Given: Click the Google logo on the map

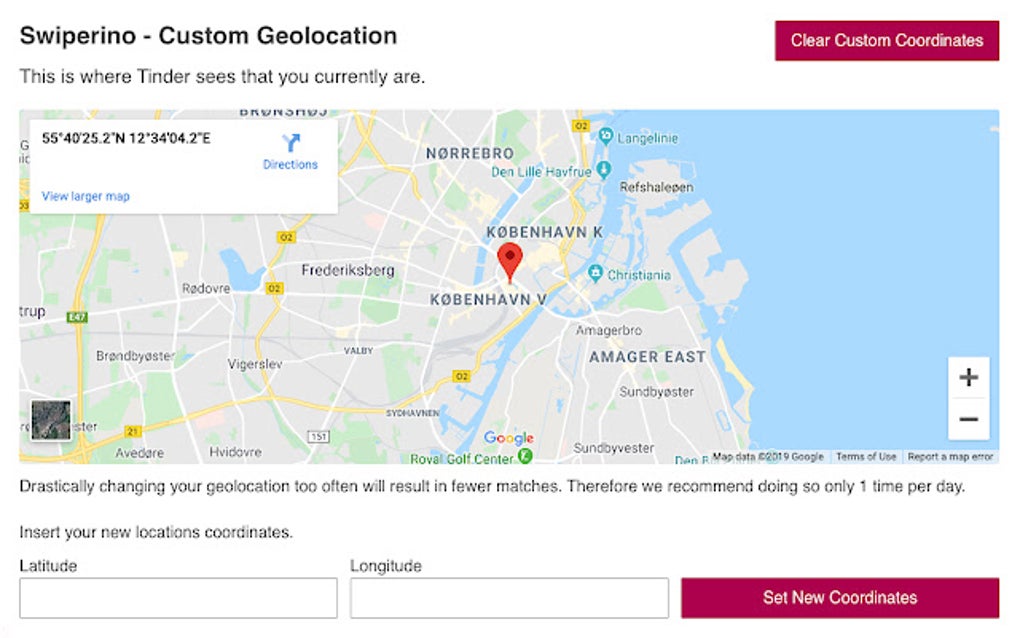Looking at the screenshot, I should tap(508, 438).
